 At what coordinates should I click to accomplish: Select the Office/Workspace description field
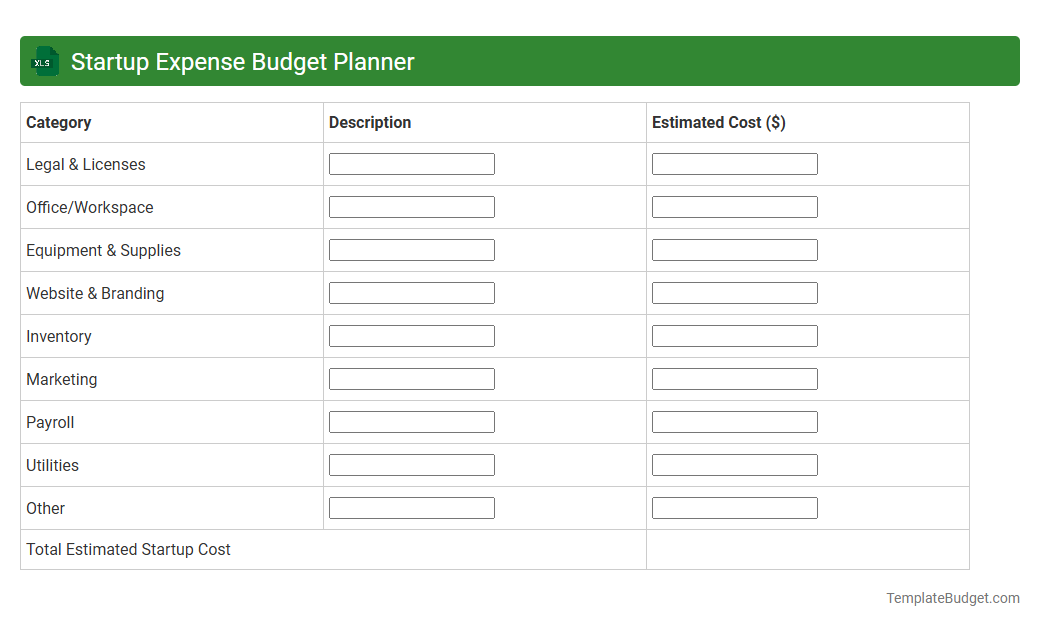click(411, 206)
